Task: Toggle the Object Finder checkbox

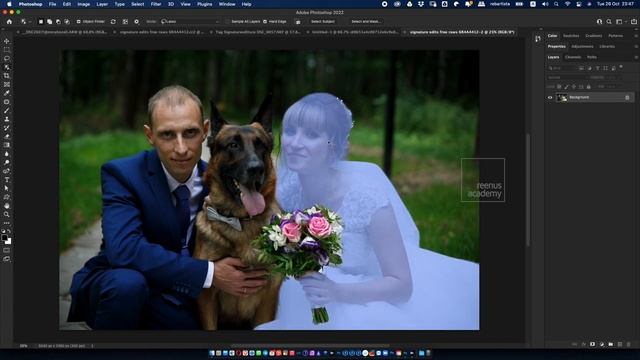Action: coord(78,22)
